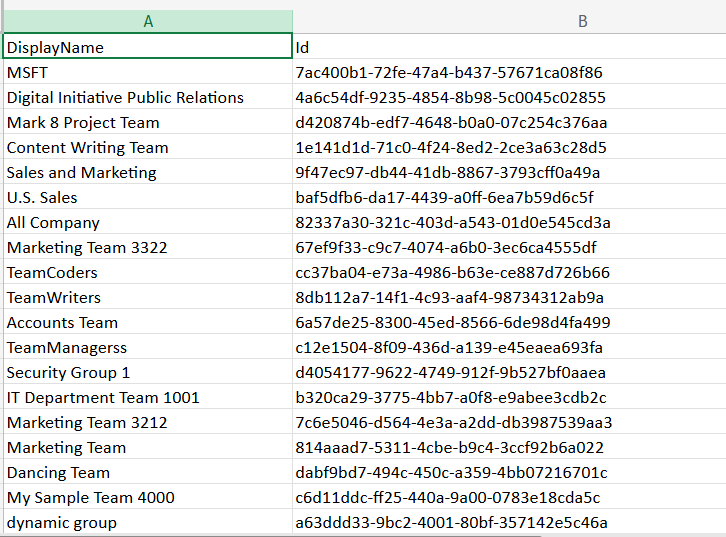Viewport: 726px width, 537px height.
Task: Click the Sales and Marketing cell
Action: click(148, 172)
